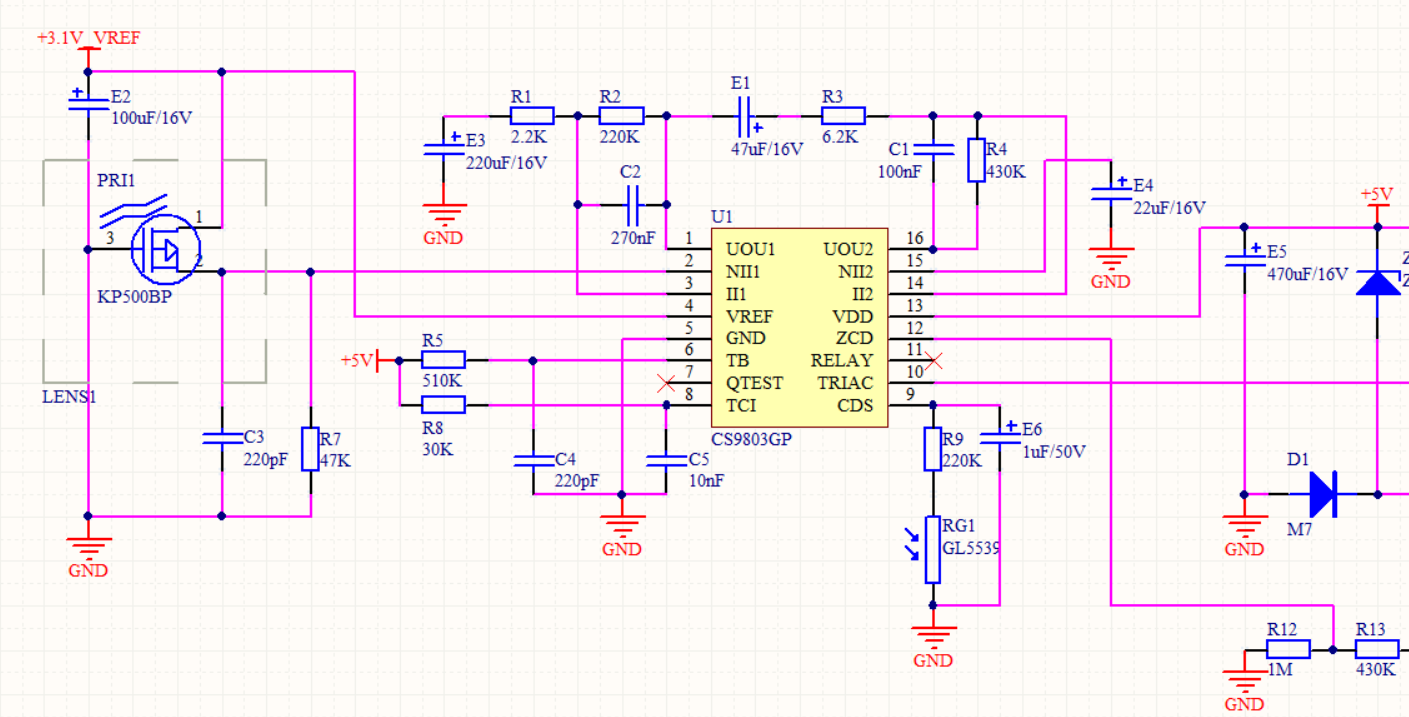
Task: Select the GND symbol under E4
Action: pos(1111,266)
